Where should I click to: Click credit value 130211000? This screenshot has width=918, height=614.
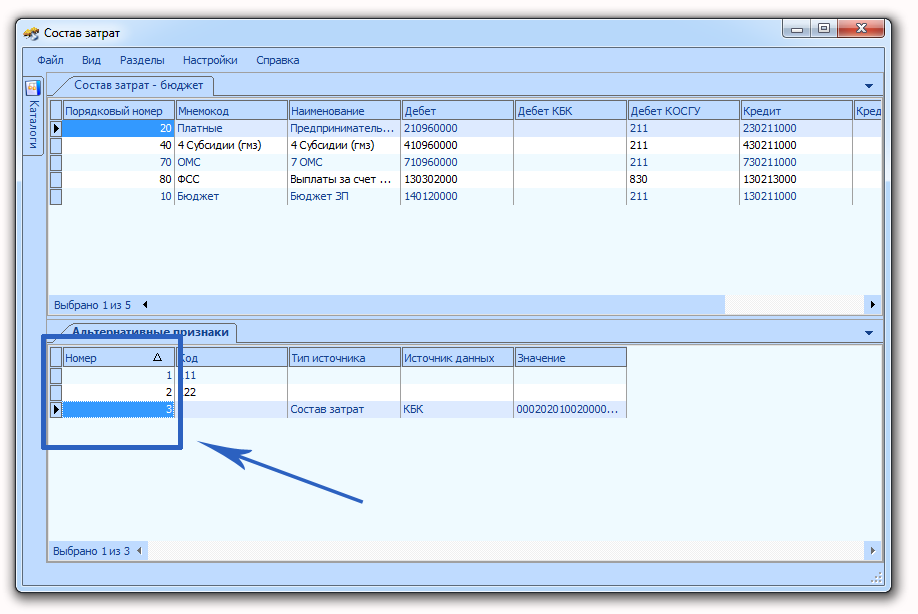796,196
